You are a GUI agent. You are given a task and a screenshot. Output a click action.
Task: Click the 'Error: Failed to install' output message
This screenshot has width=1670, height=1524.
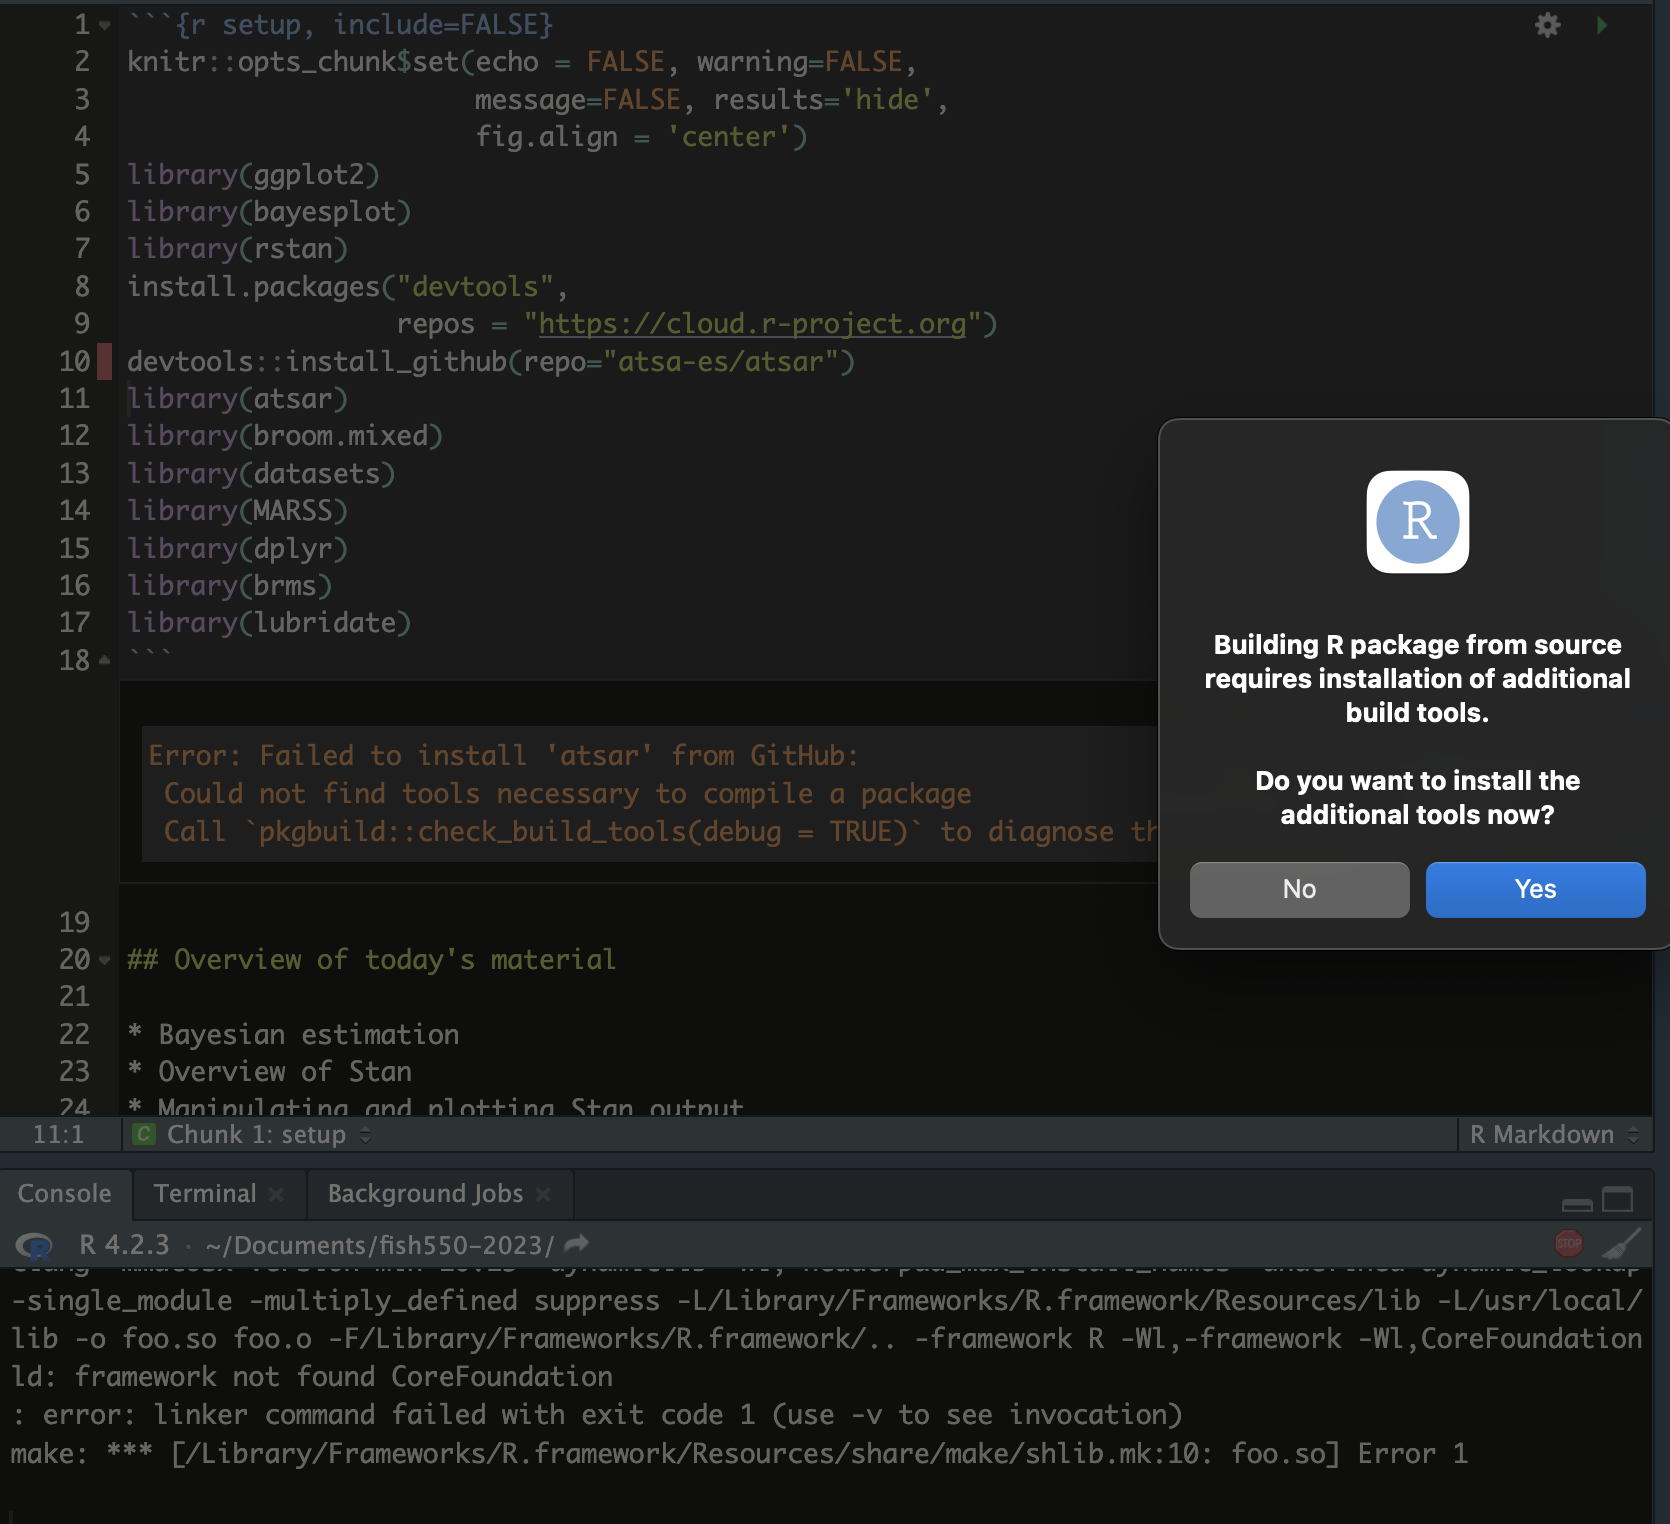[x=503, y=755]
